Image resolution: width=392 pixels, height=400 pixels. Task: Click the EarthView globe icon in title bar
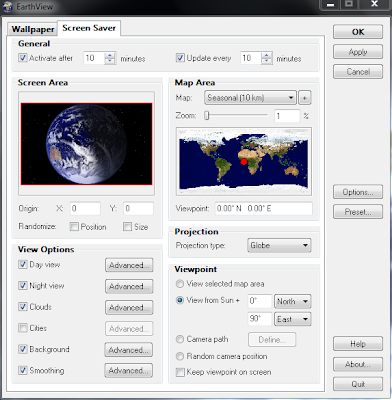pos(7,6)
